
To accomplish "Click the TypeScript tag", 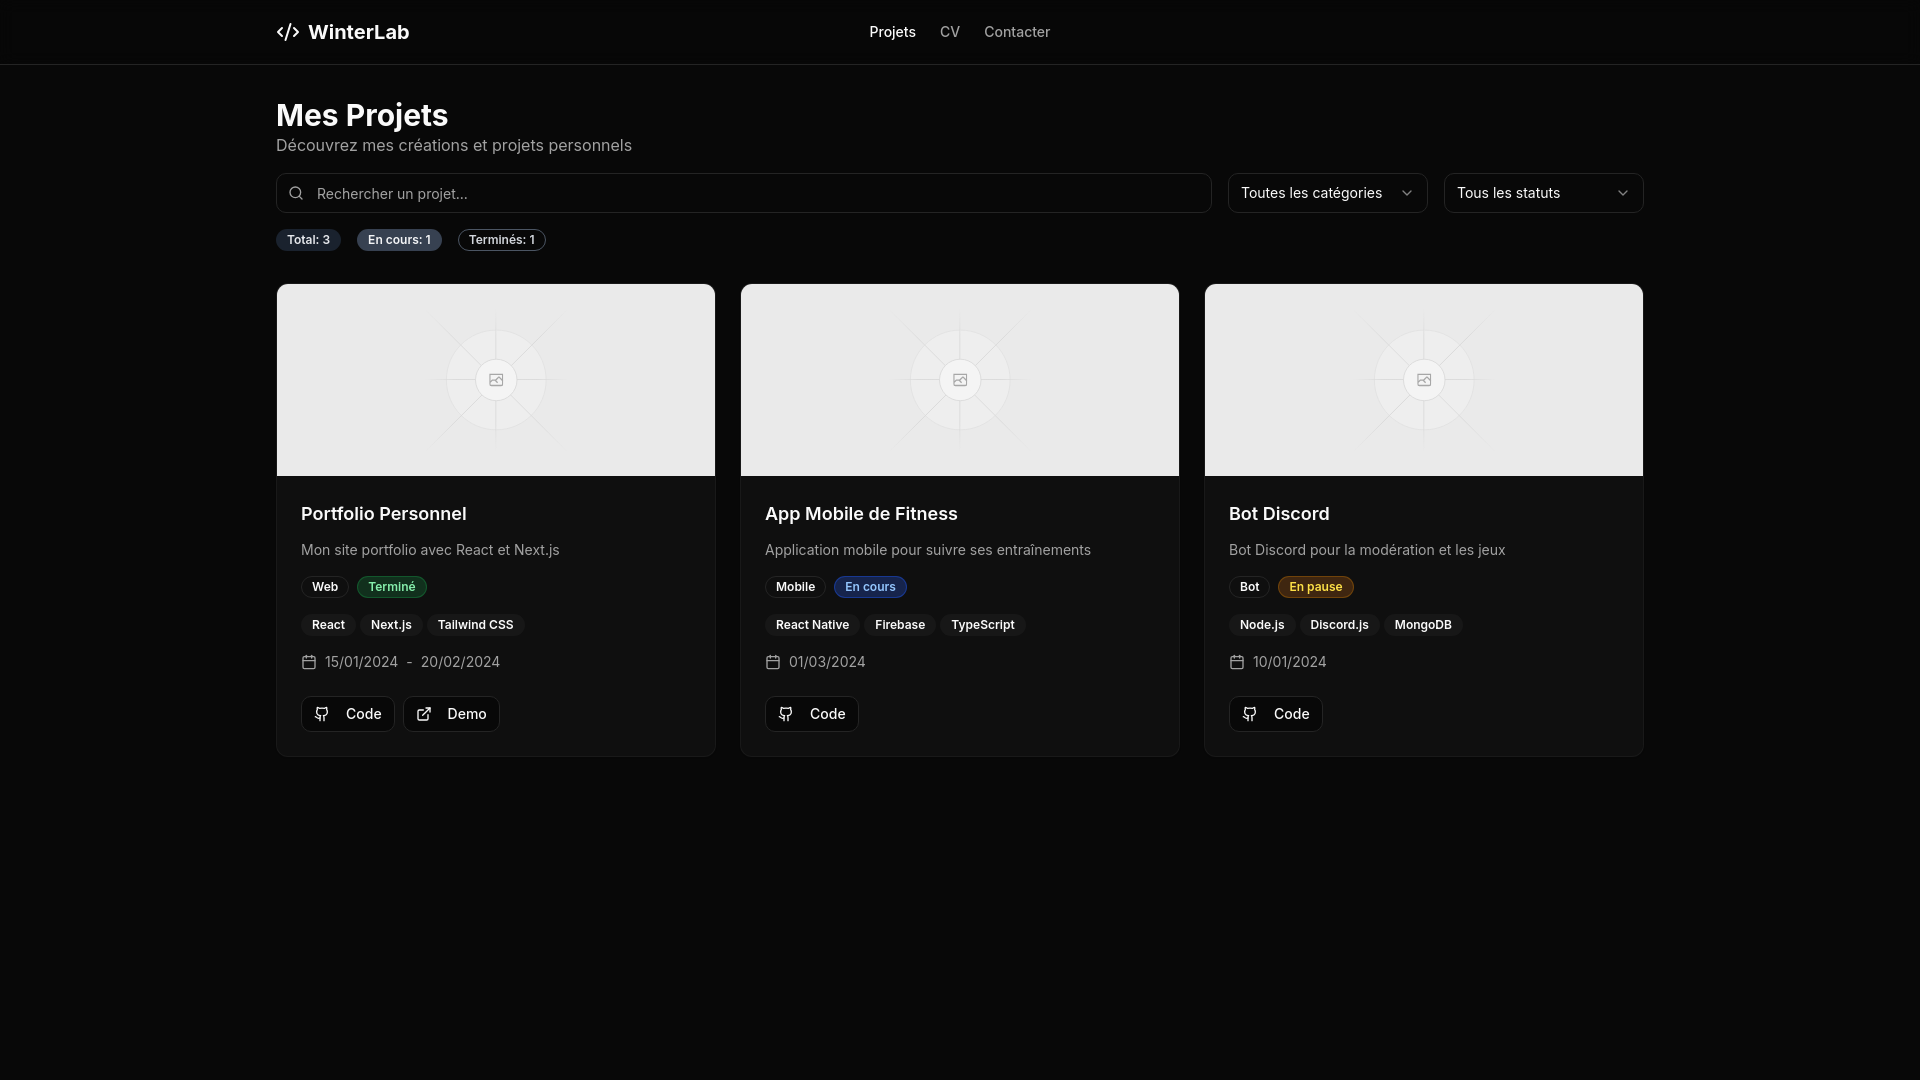I will pos(982,625).
